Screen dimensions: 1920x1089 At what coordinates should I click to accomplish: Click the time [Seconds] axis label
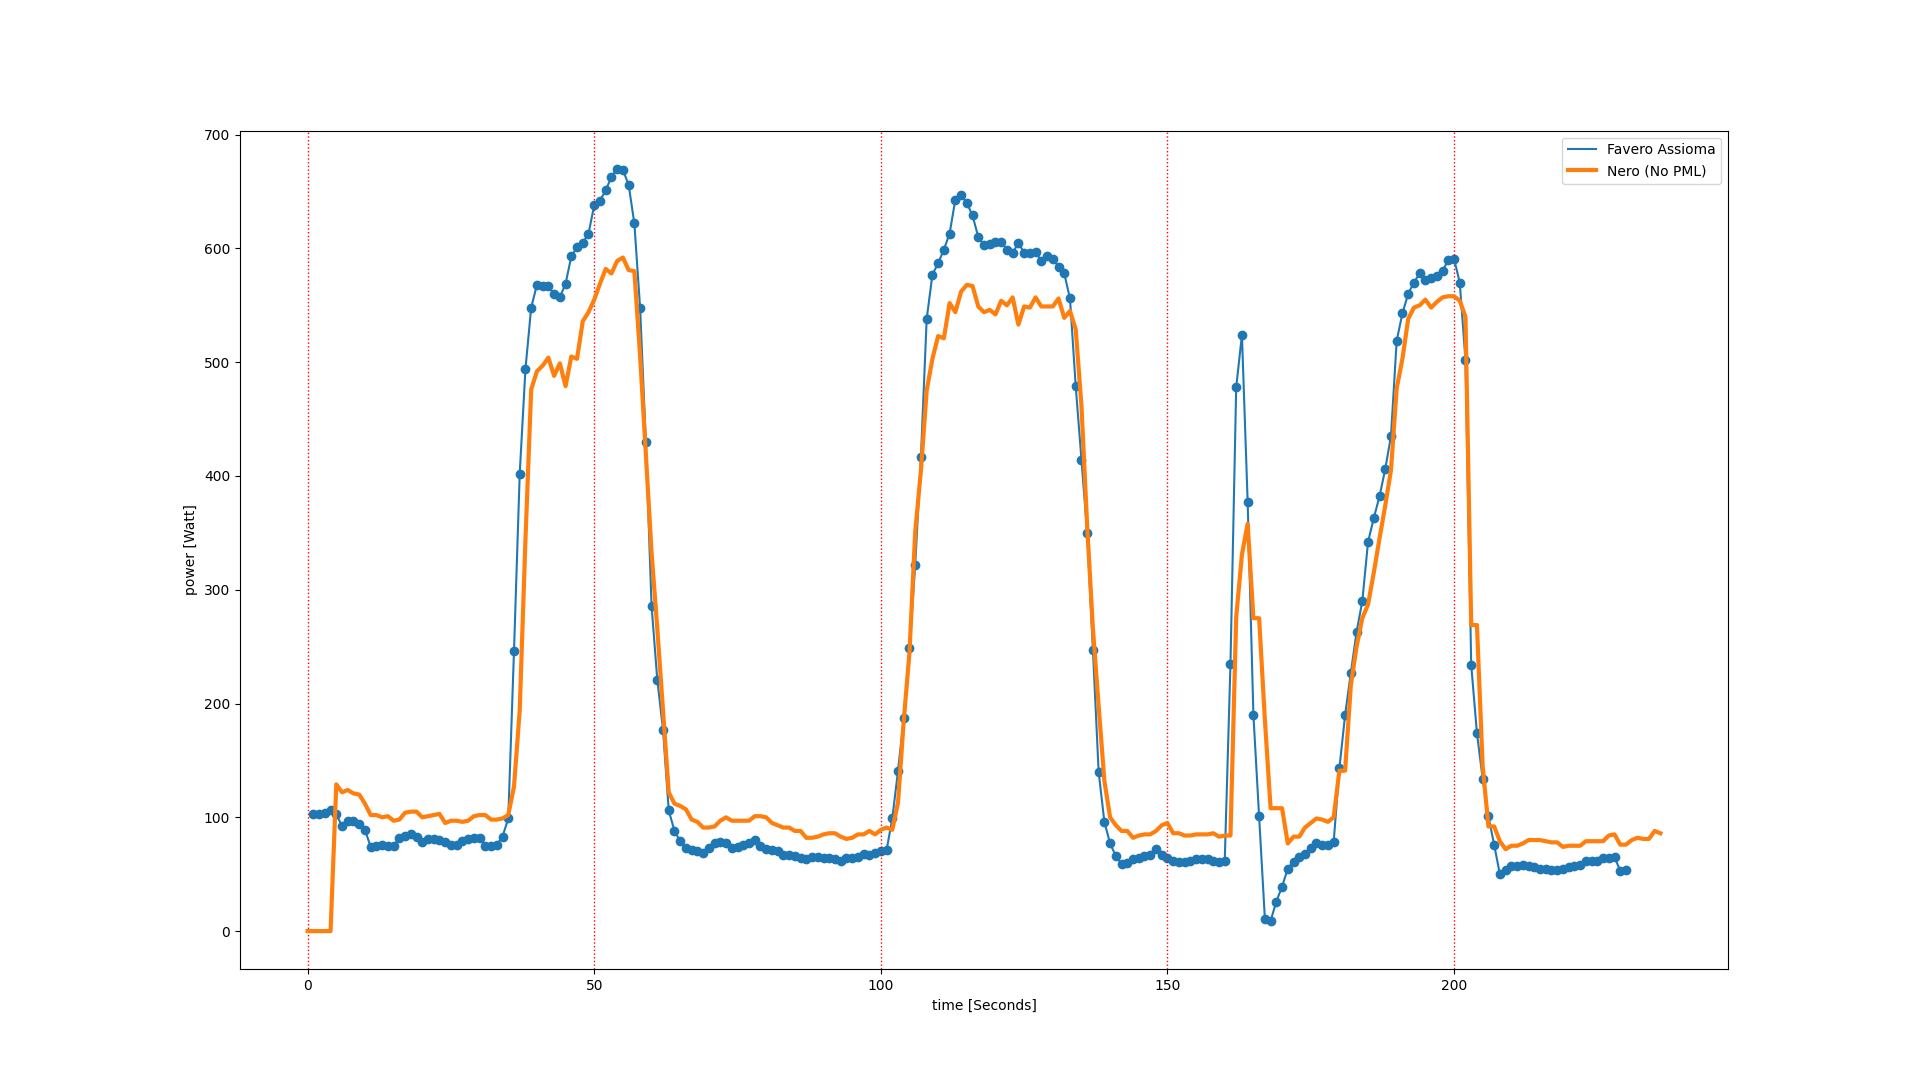pos(984,1005)
